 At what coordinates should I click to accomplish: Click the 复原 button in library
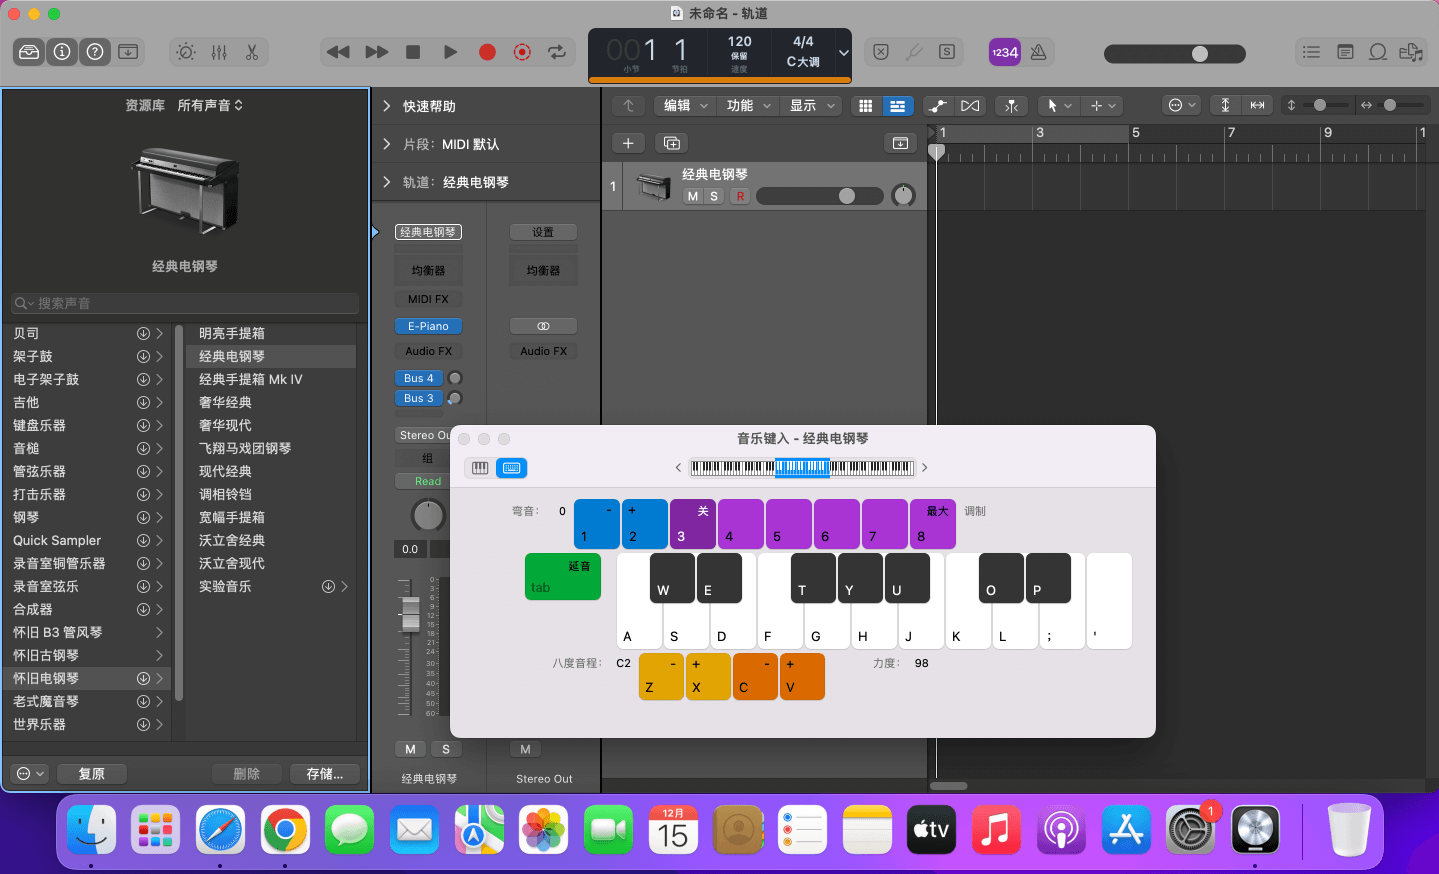click(92, 773)
